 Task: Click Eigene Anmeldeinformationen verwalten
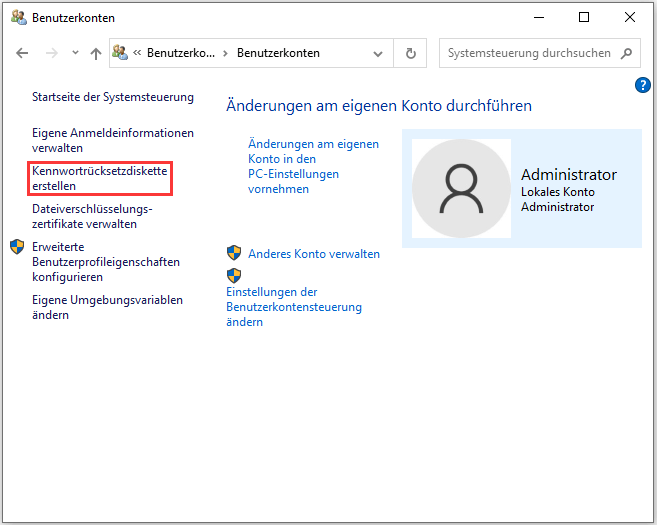[x=112, y=140]
